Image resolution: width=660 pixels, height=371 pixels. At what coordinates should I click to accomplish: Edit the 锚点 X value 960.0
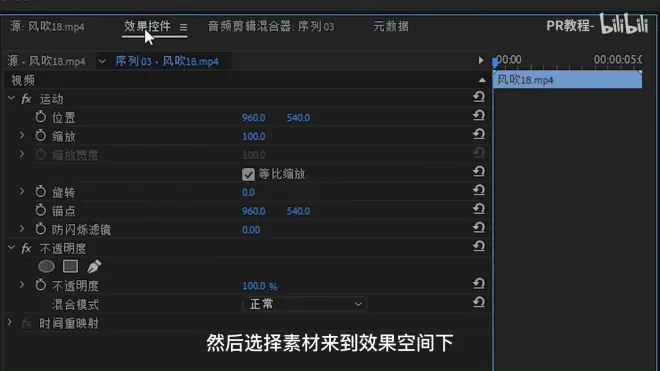(253, 211)
